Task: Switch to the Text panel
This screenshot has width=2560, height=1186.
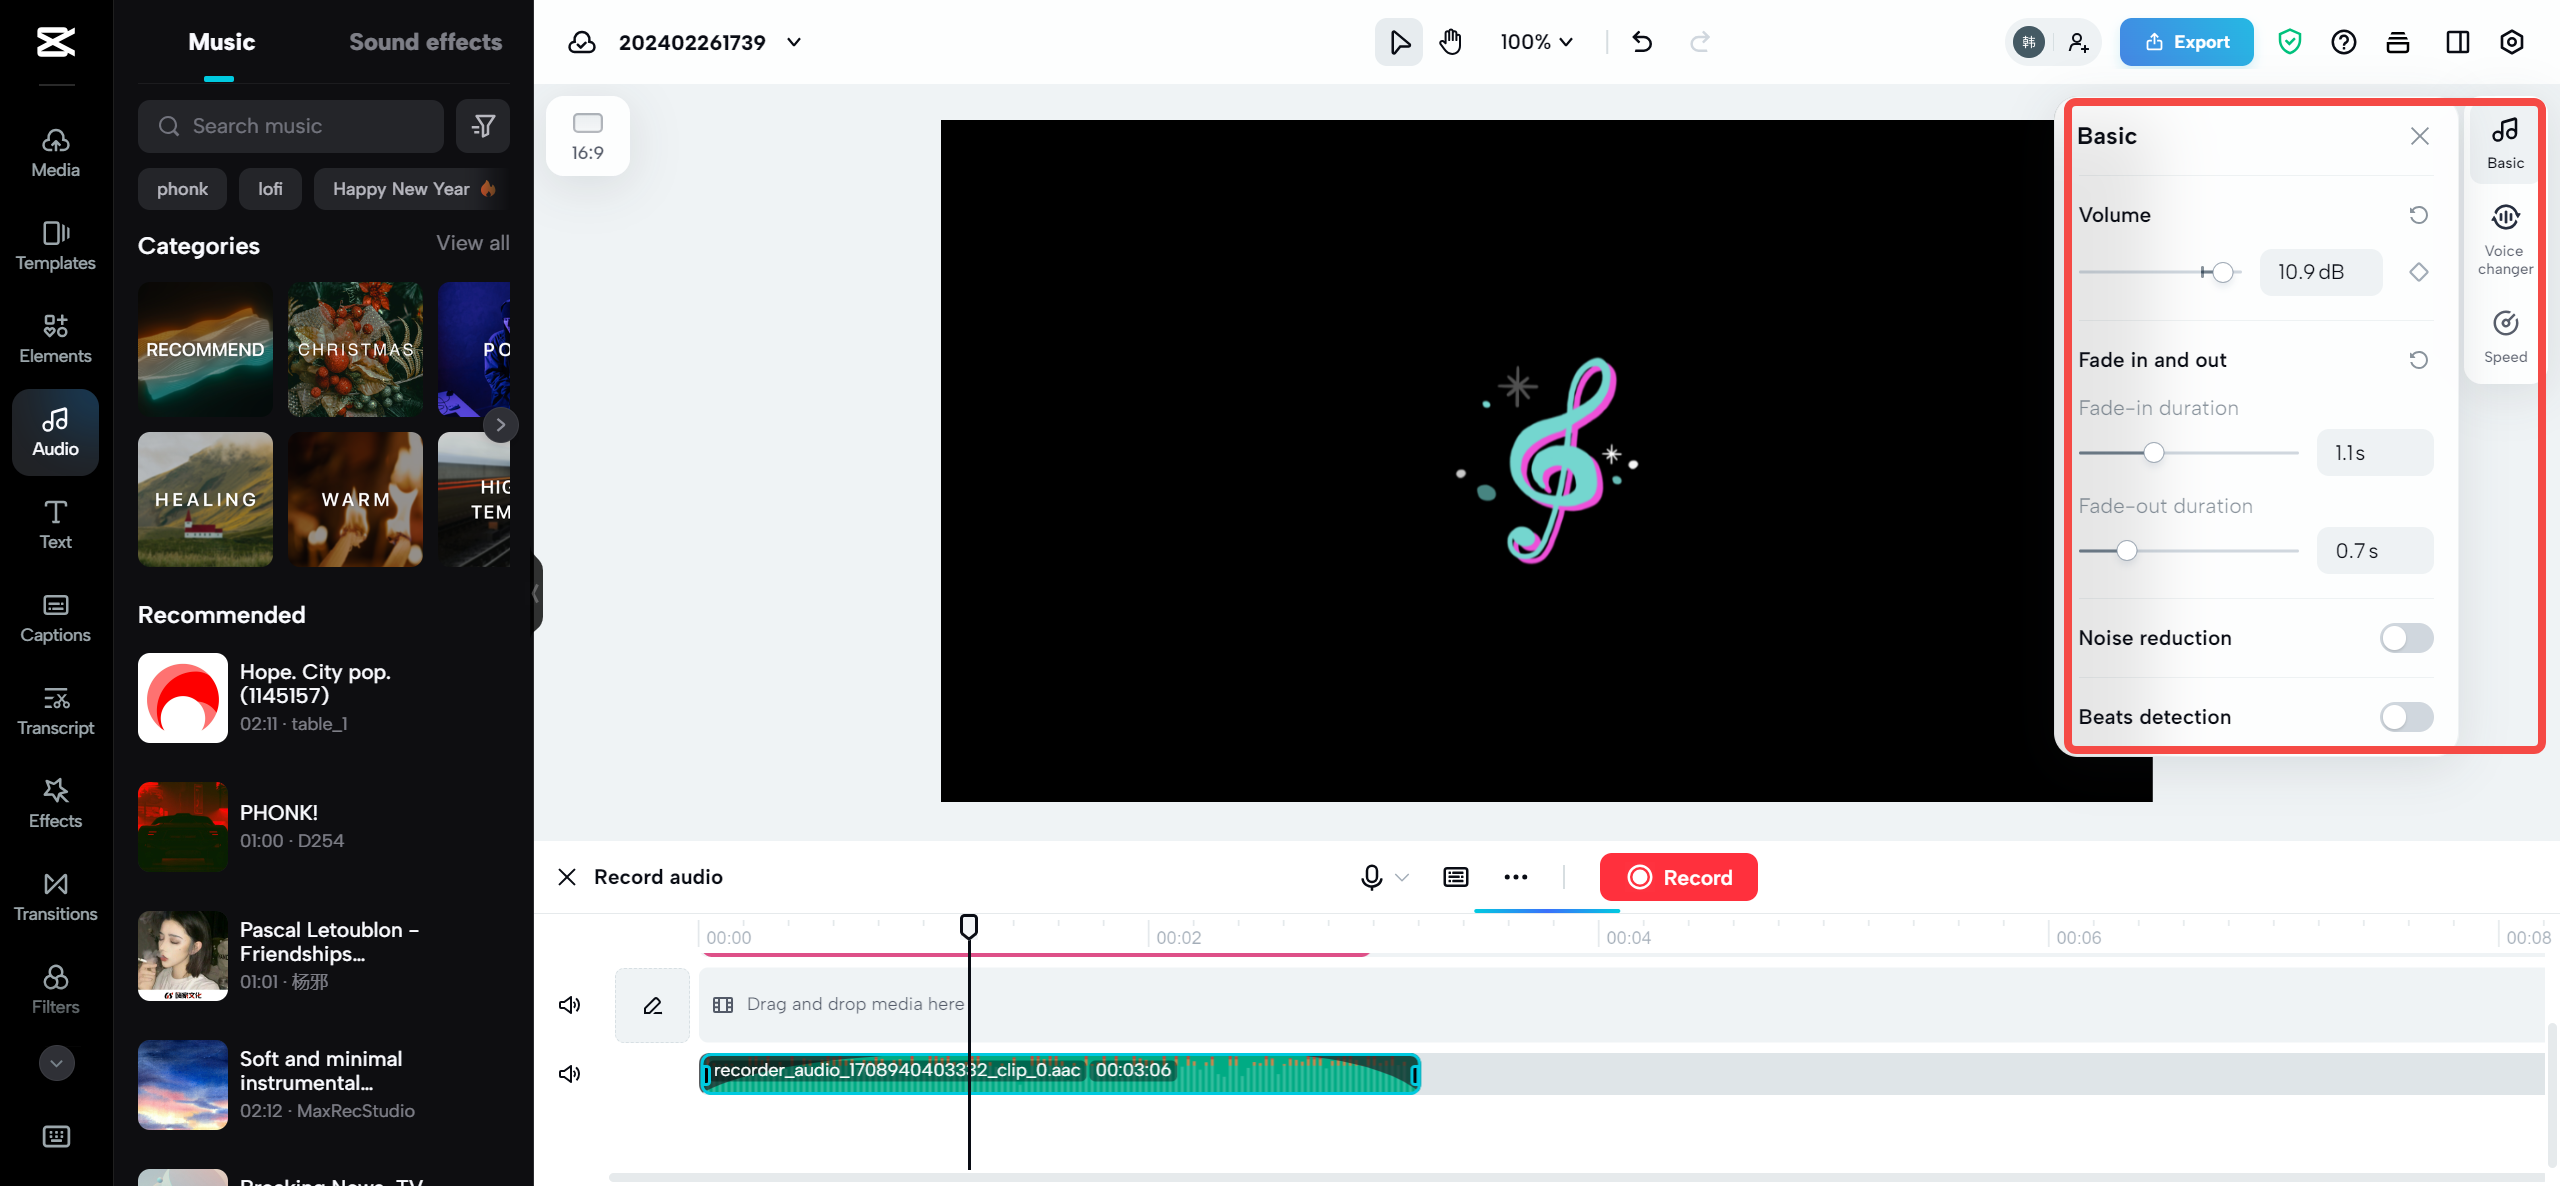Action: pyautogui.click(x=55, y=524)
